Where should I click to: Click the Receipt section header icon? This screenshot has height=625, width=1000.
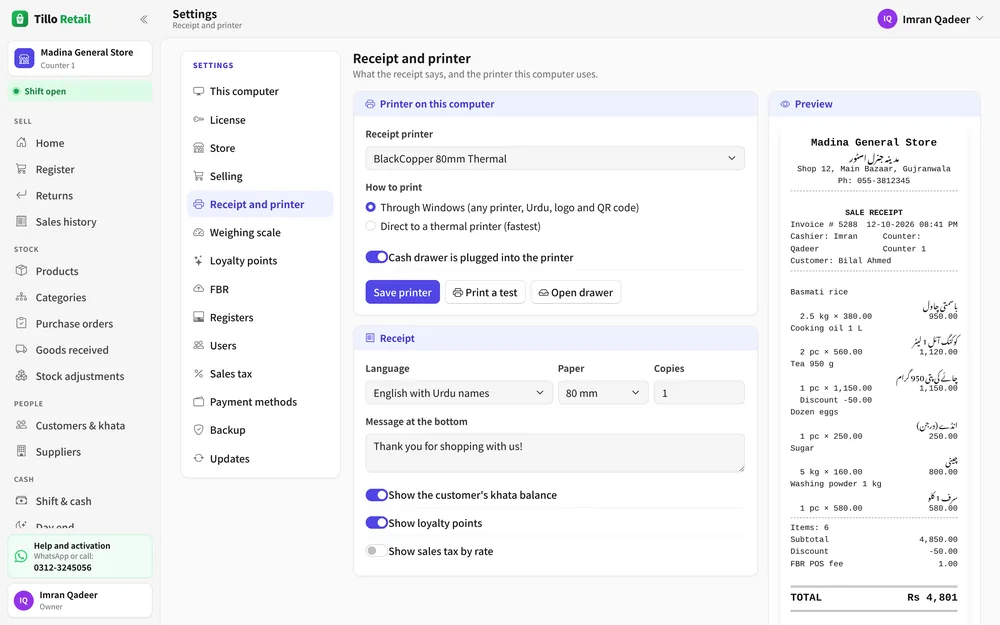coord(370,338)
